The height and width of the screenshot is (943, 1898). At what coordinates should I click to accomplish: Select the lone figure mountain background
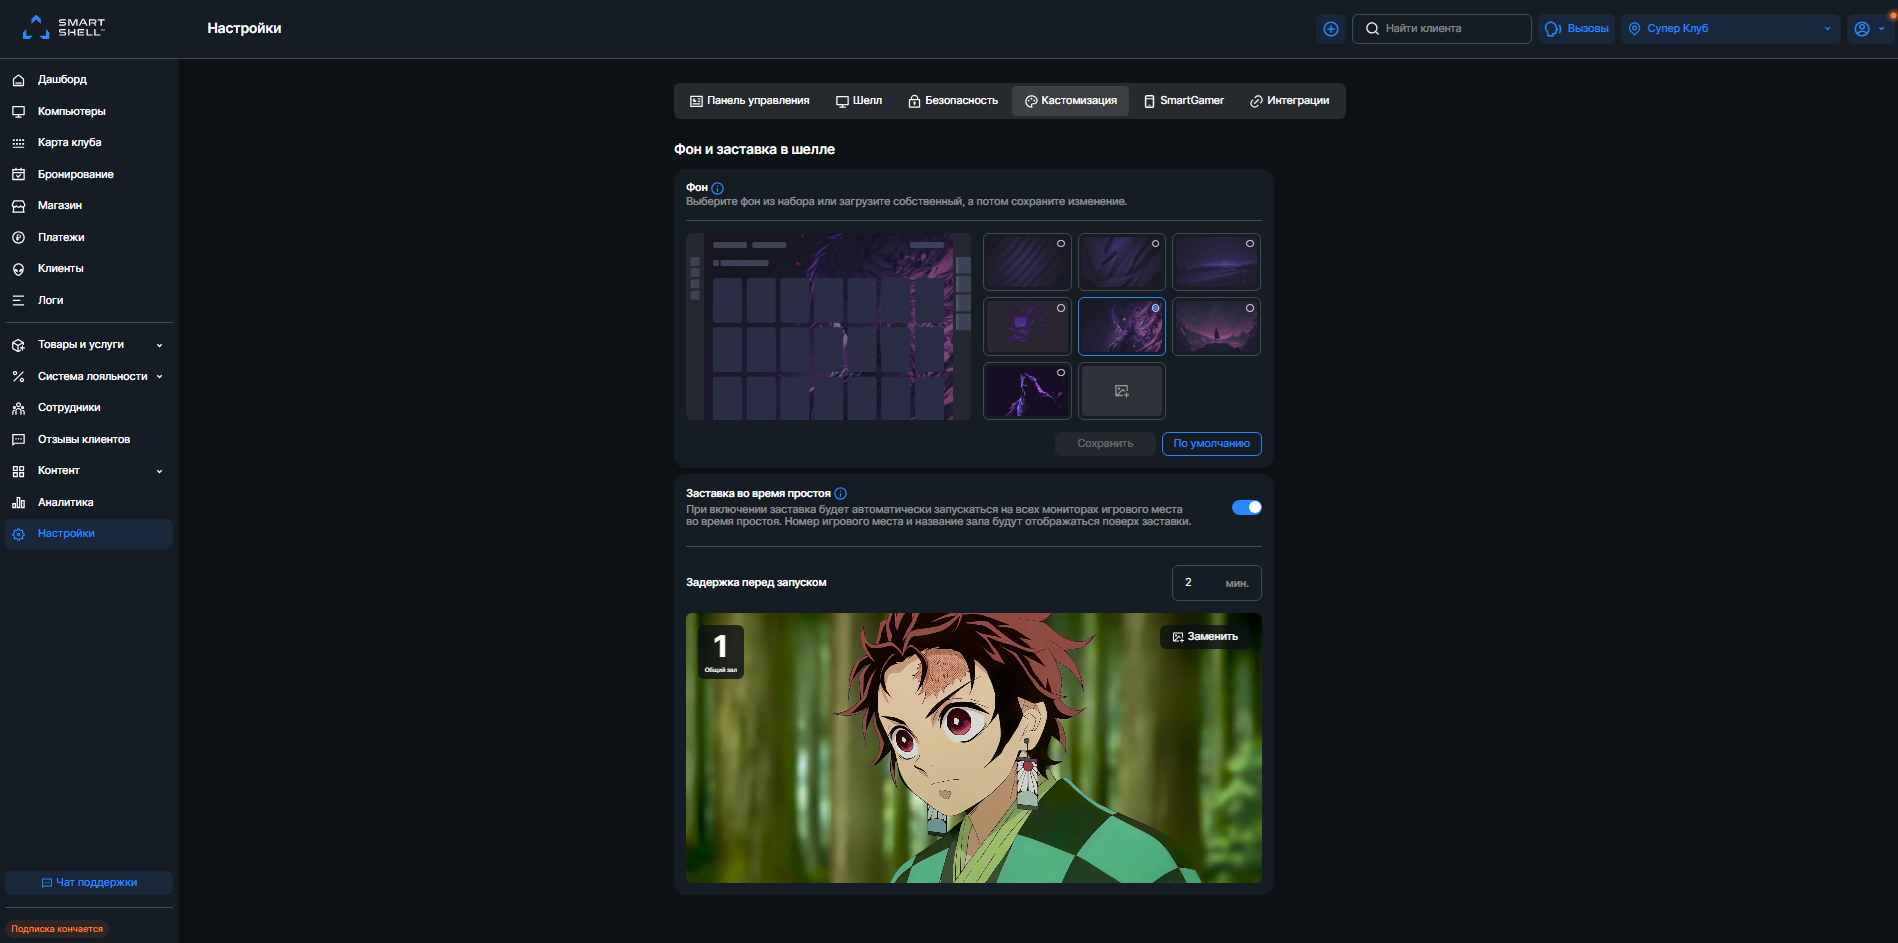click(x=1216, y=326)
